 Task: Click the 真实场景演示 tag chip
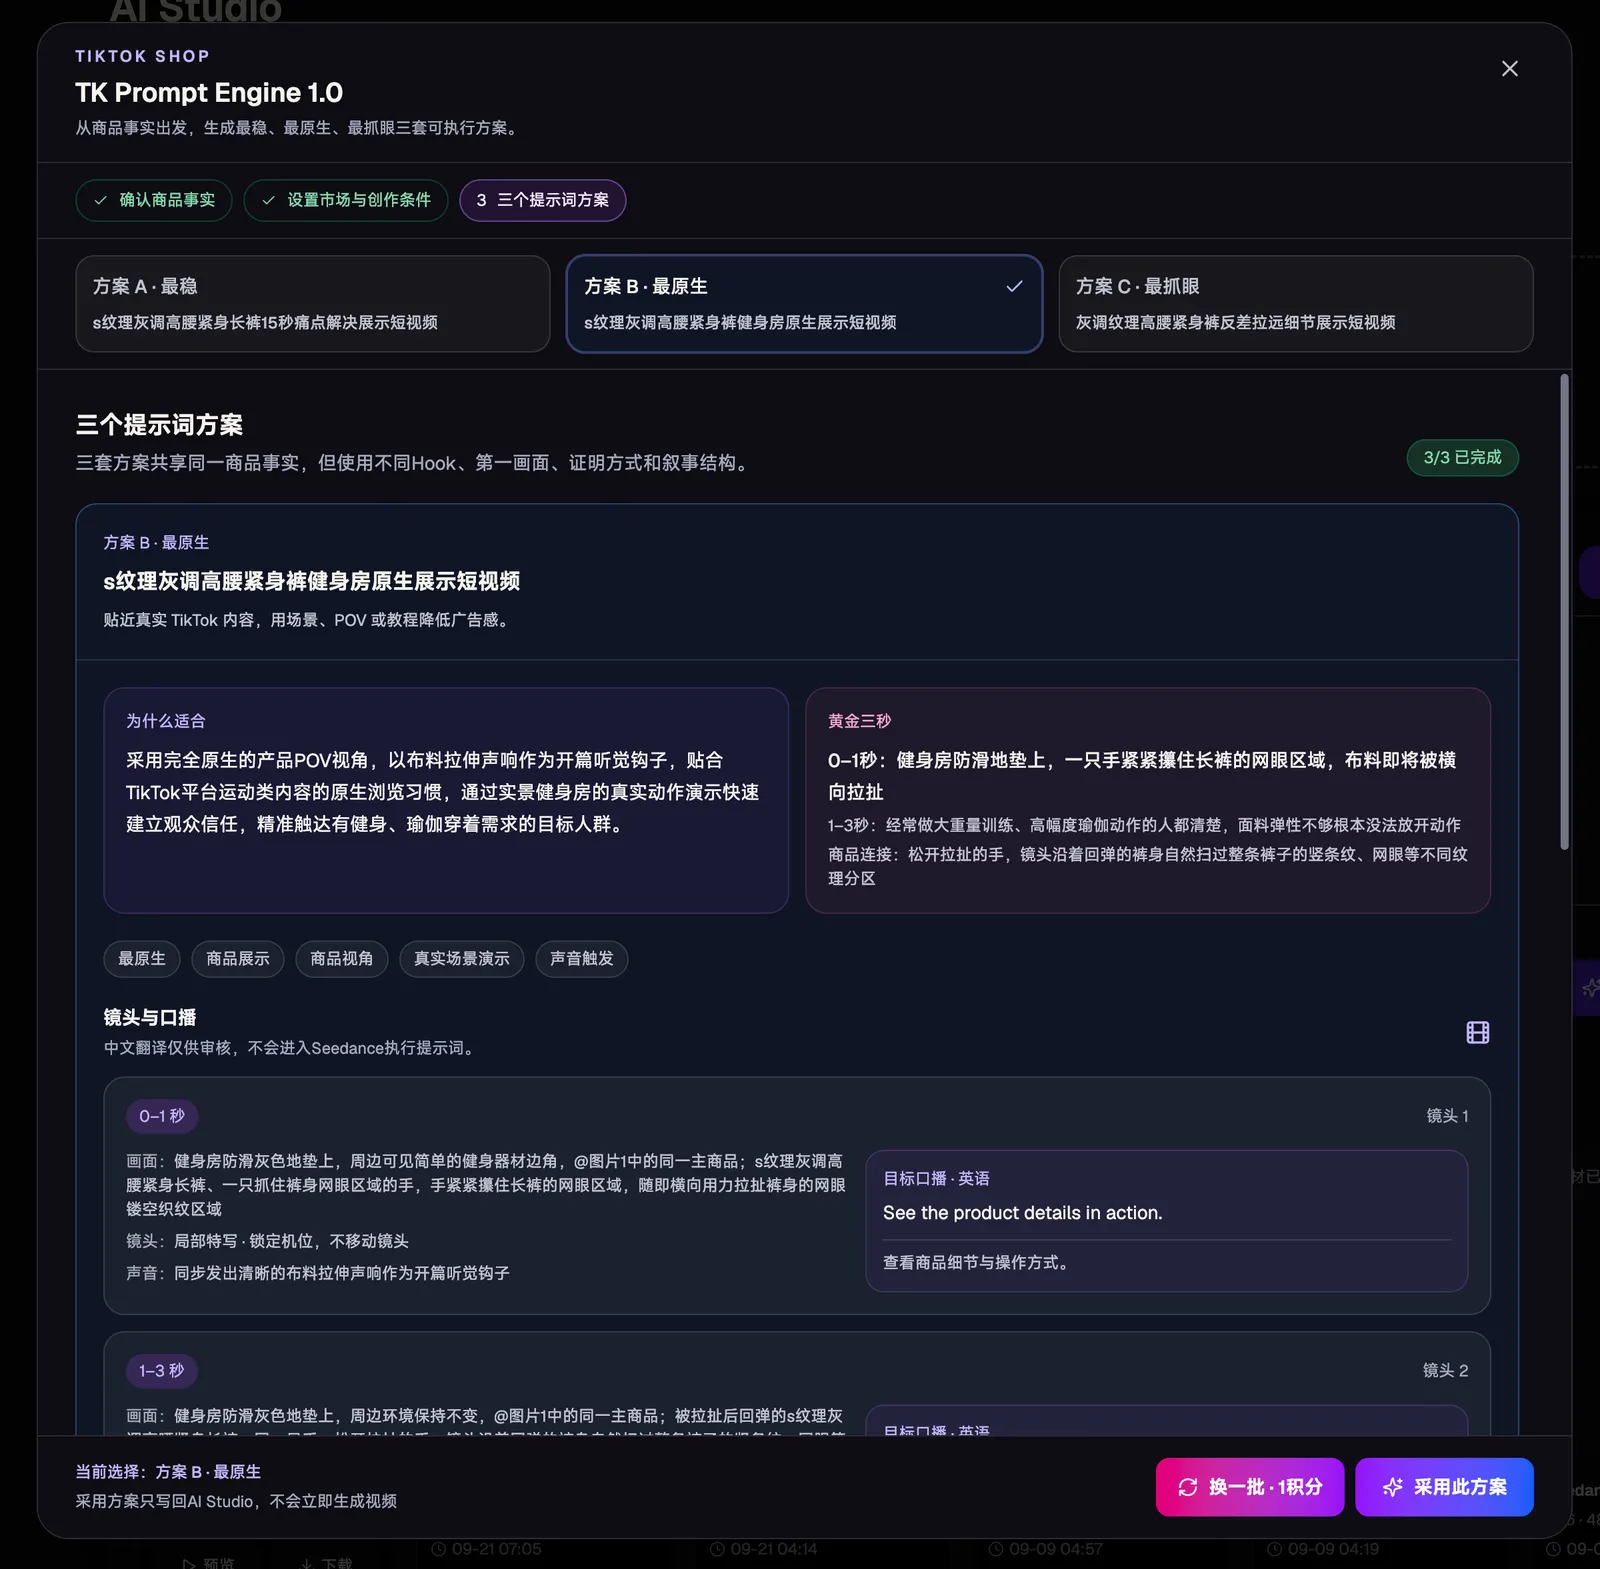pyautogui.click(x=462, y=959)
